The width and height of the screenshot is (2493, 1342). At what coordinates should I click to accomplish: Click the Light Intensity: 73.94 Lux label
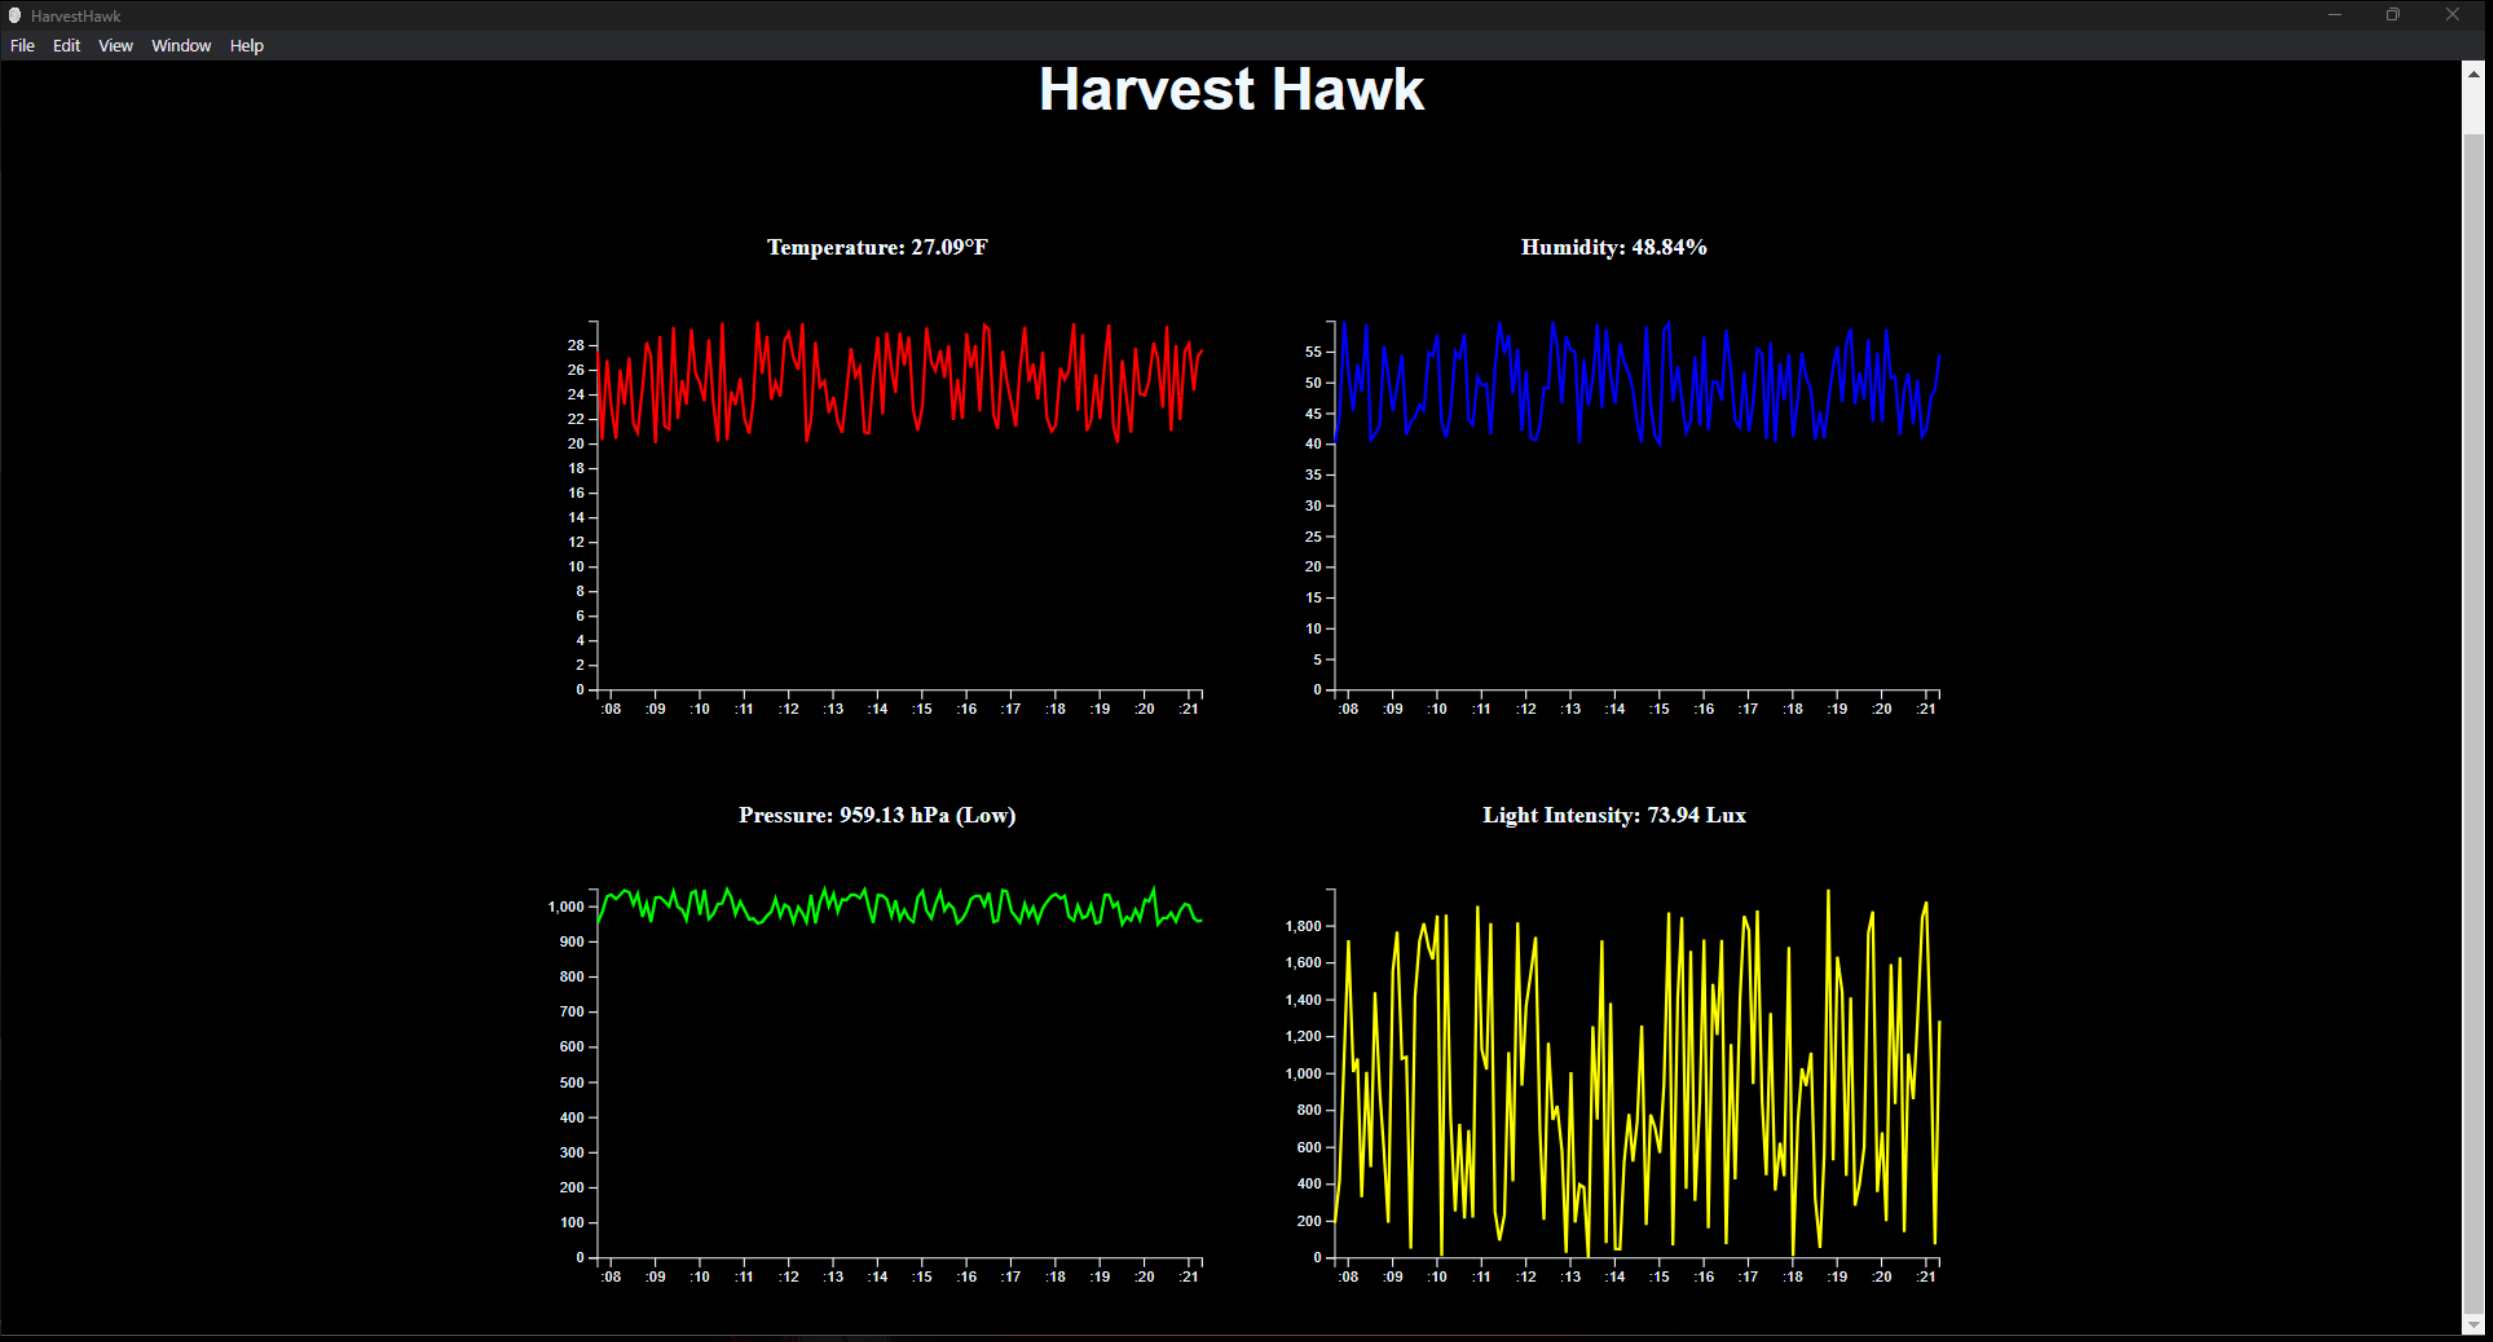point(1614,815)
